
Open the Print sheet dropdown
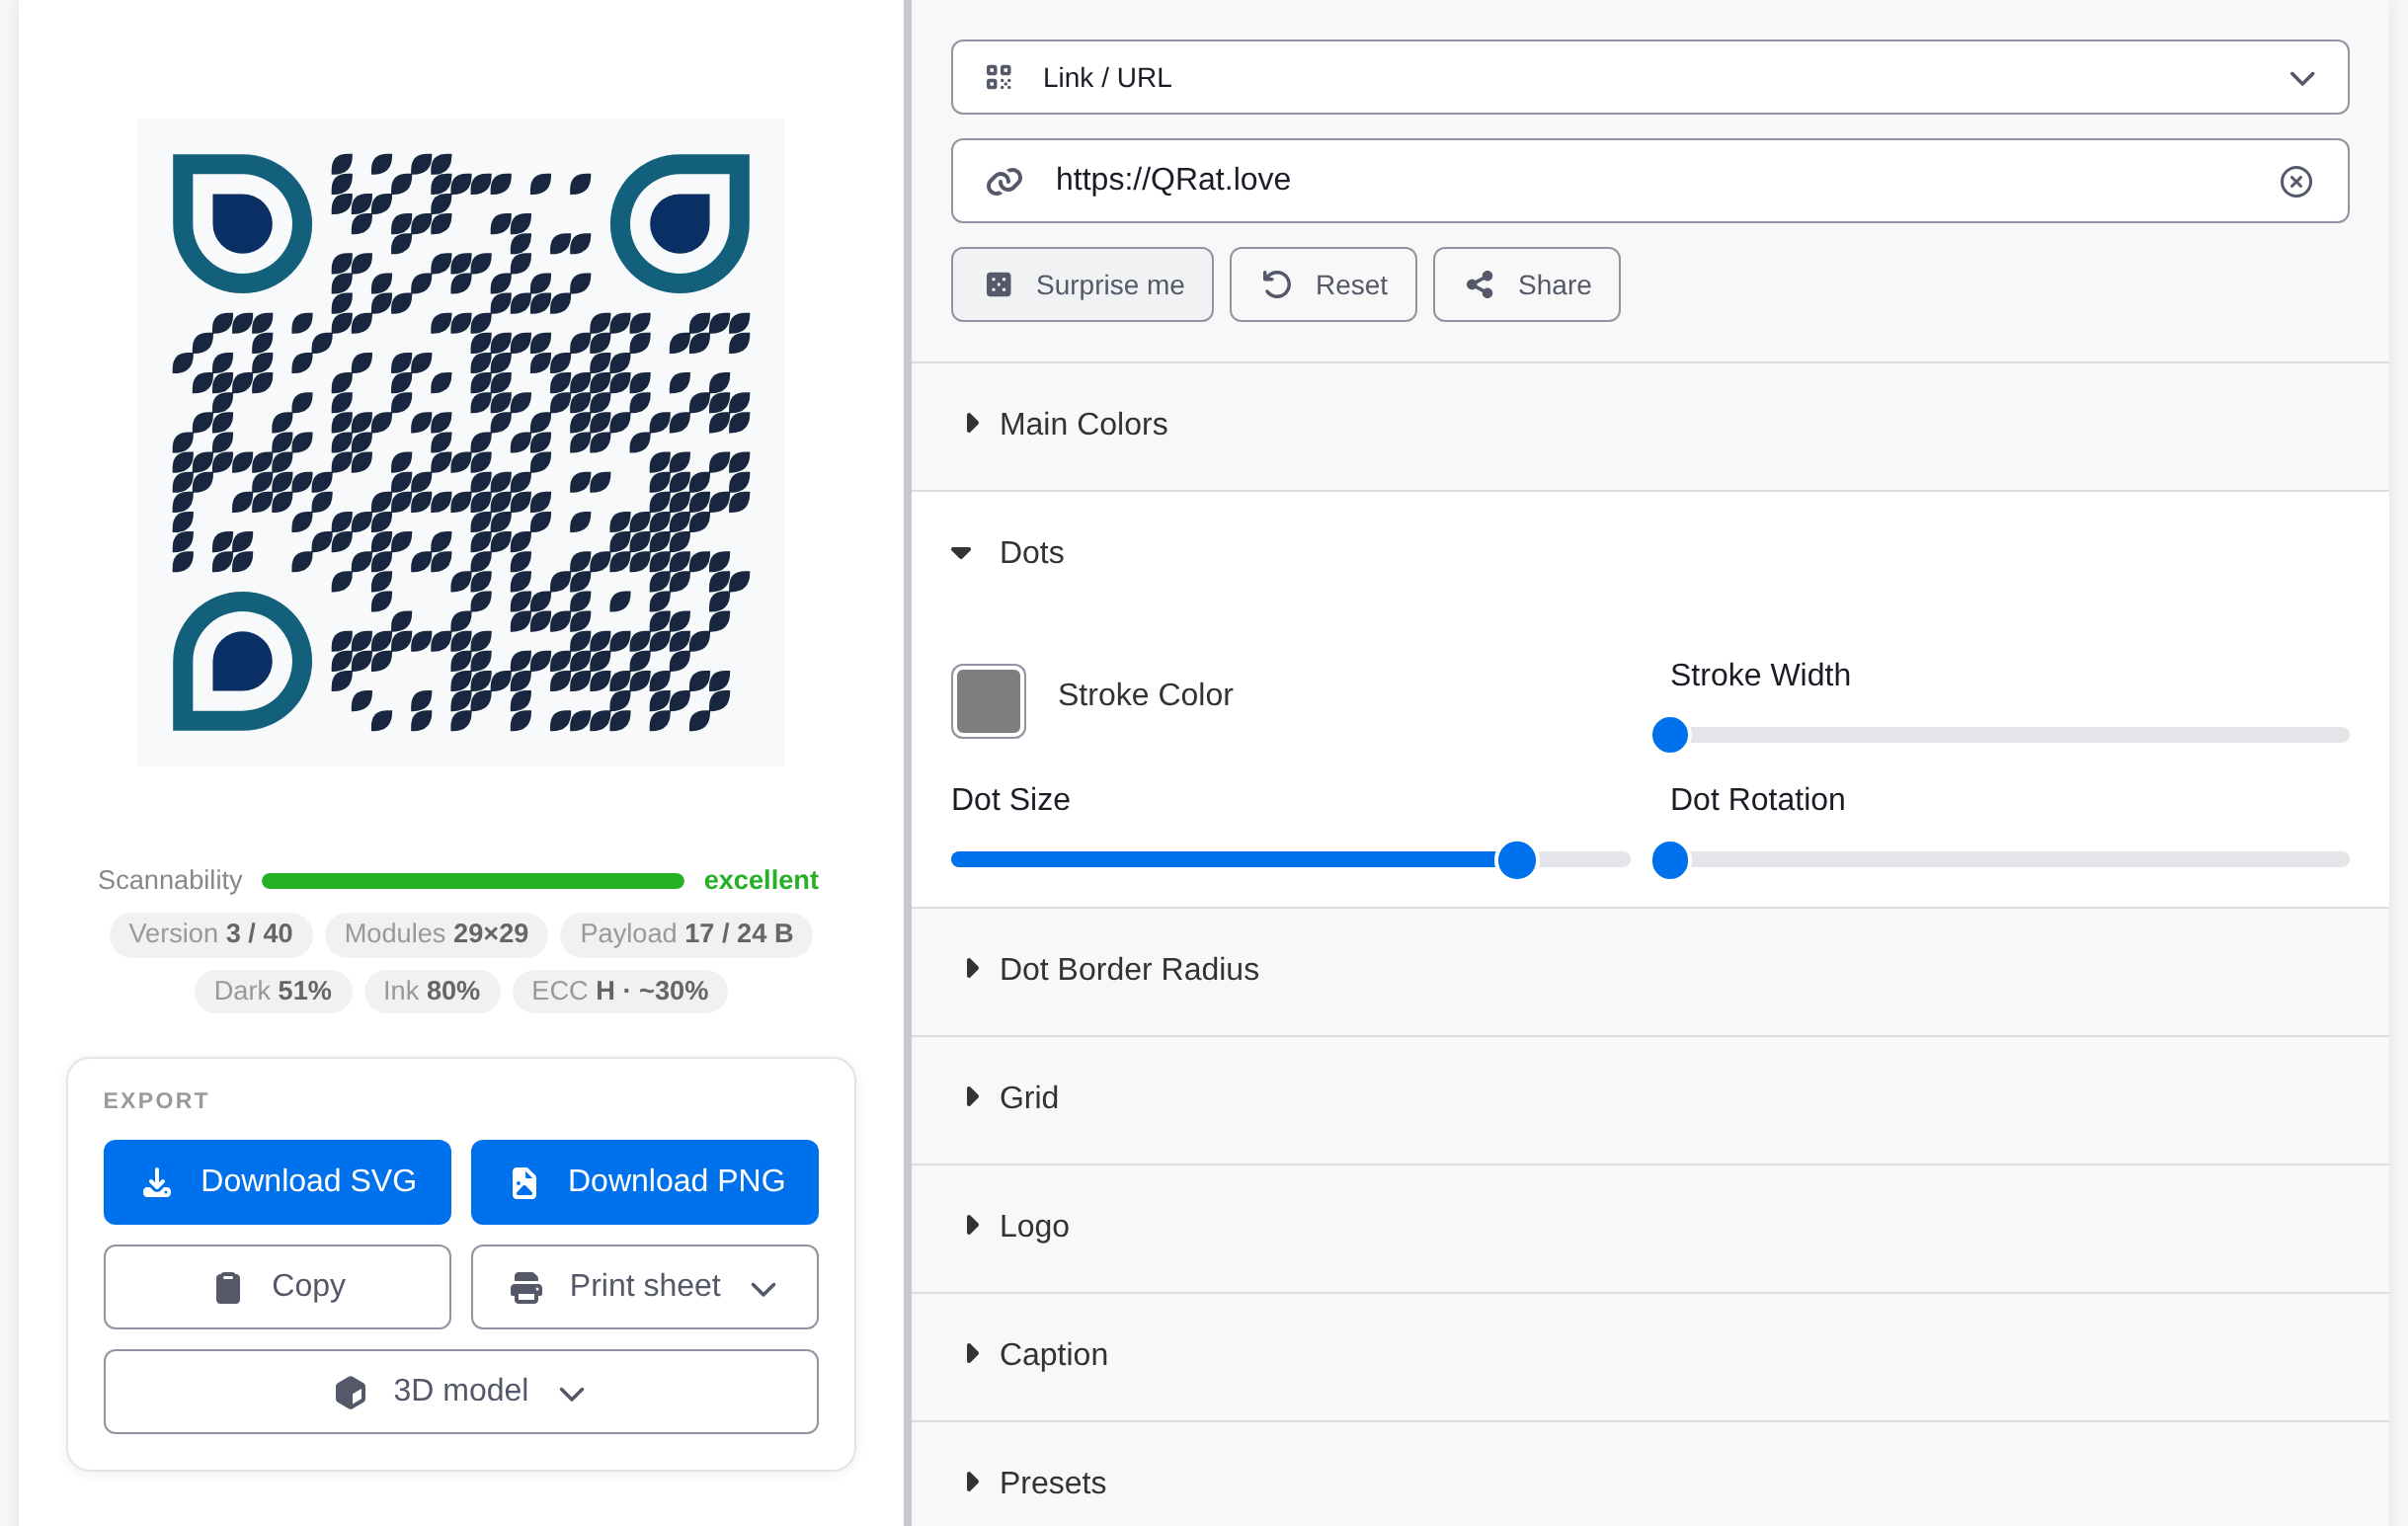point(645,1286)
